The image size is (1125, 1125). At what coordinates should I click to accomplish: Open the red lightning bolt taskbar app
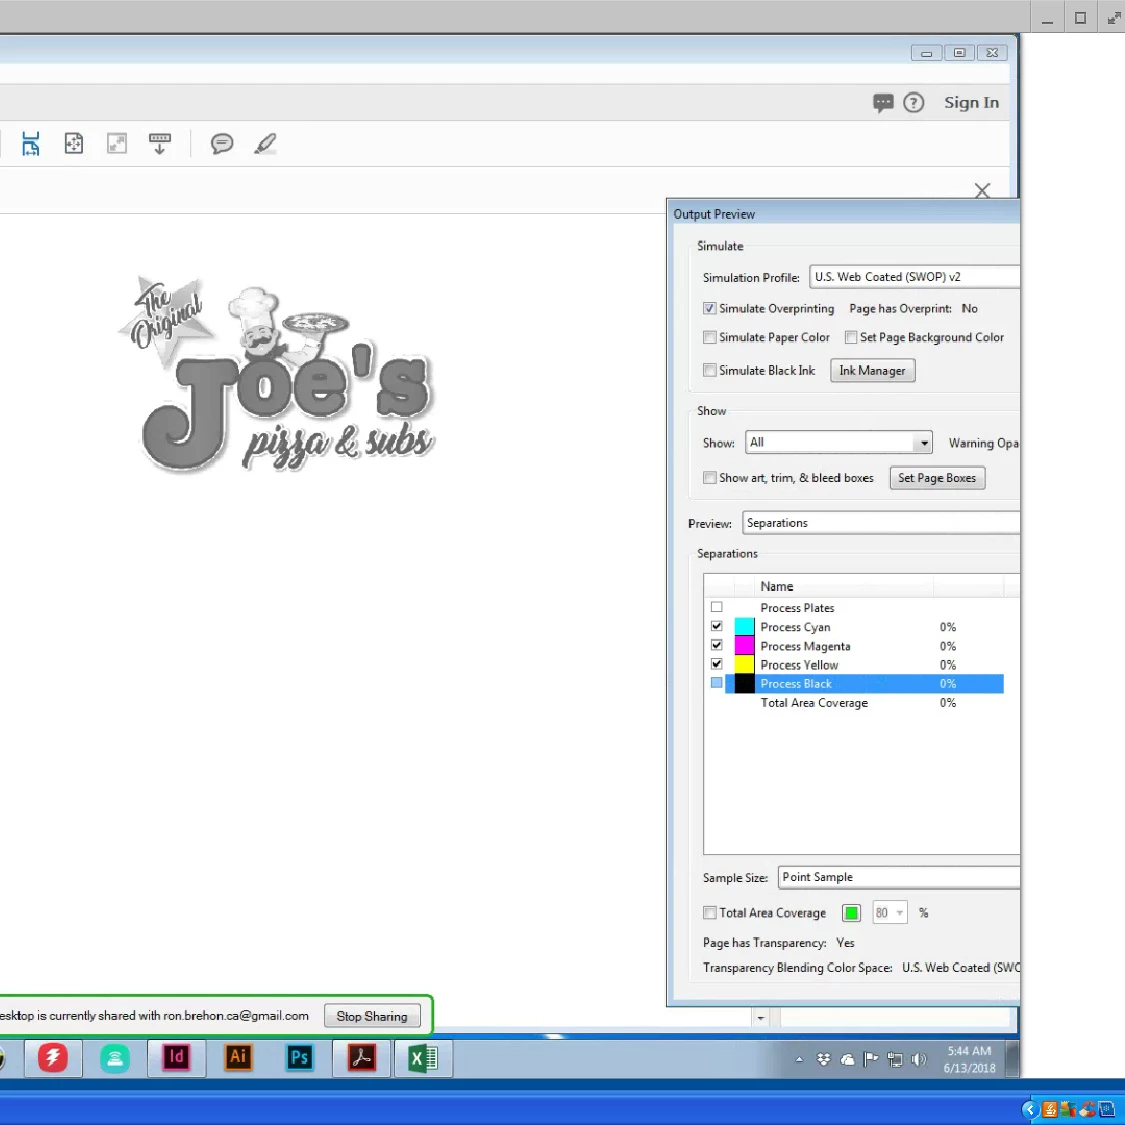tap(52, 1058)
